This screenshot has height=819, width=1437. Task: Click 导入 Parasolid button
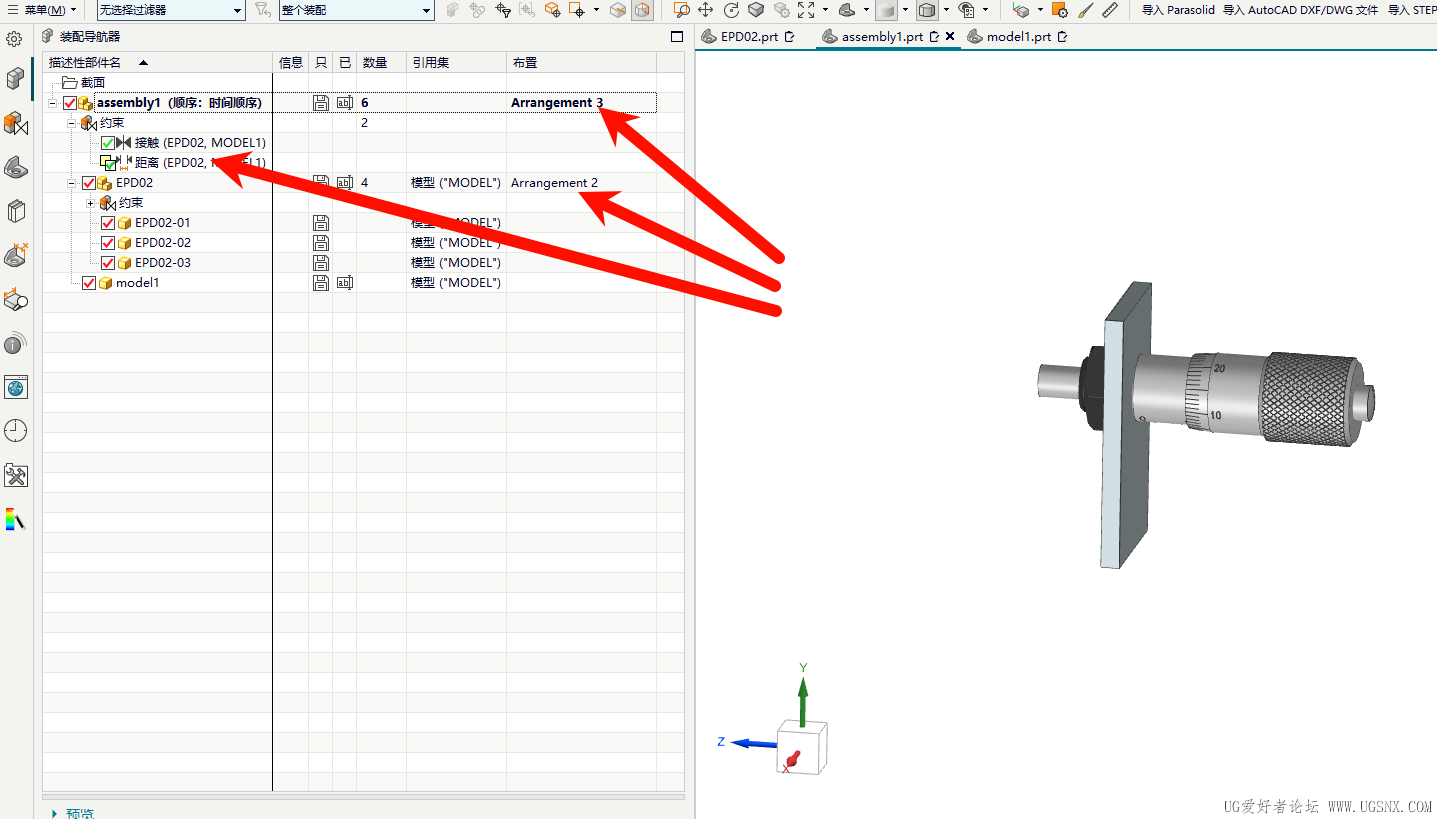1178,10
